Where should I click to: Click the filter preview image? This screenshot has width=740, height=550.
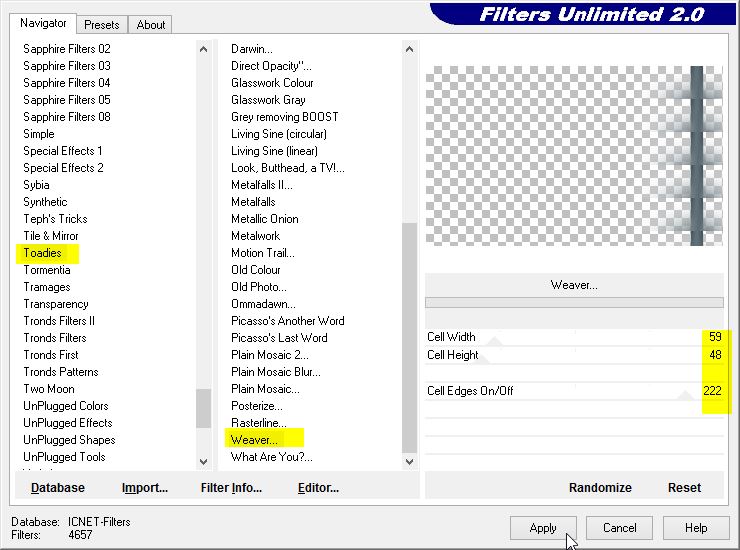(x=574, y=155)
